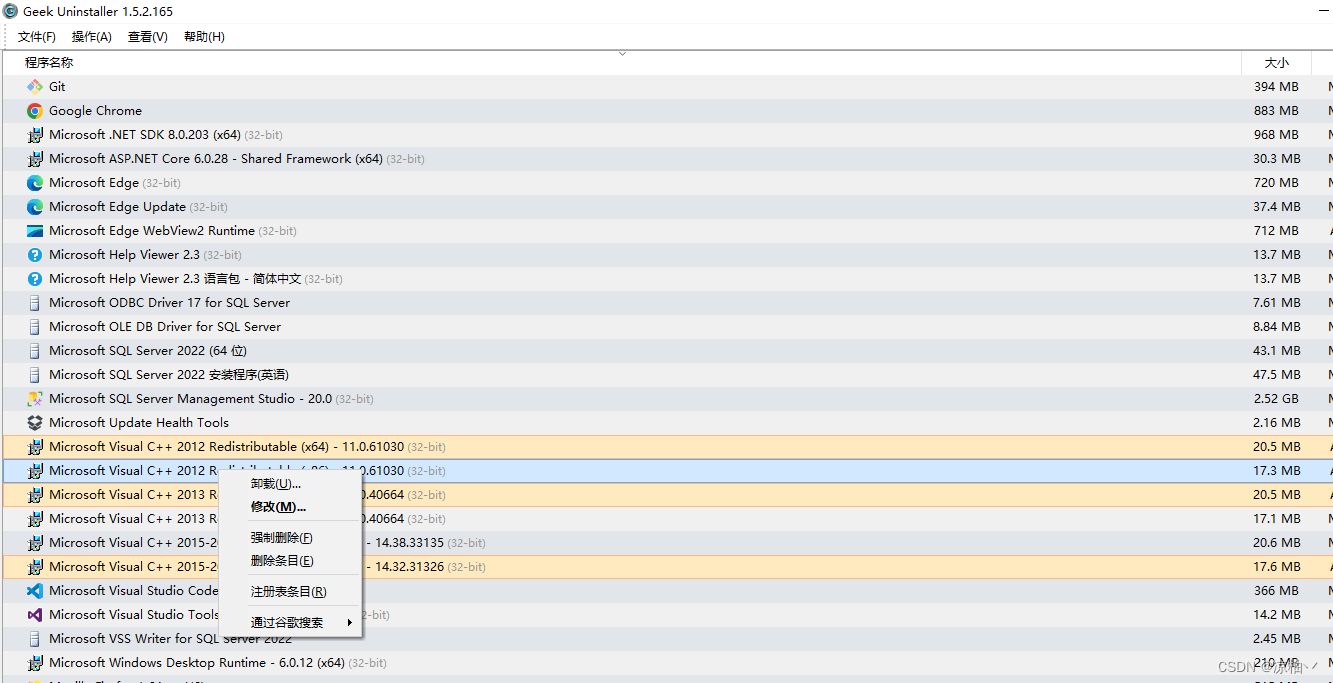Click the 968 MB size cell
The height and width of the screenshot is (683, 1333).
pyautogui.click(x=1276, y=135)
